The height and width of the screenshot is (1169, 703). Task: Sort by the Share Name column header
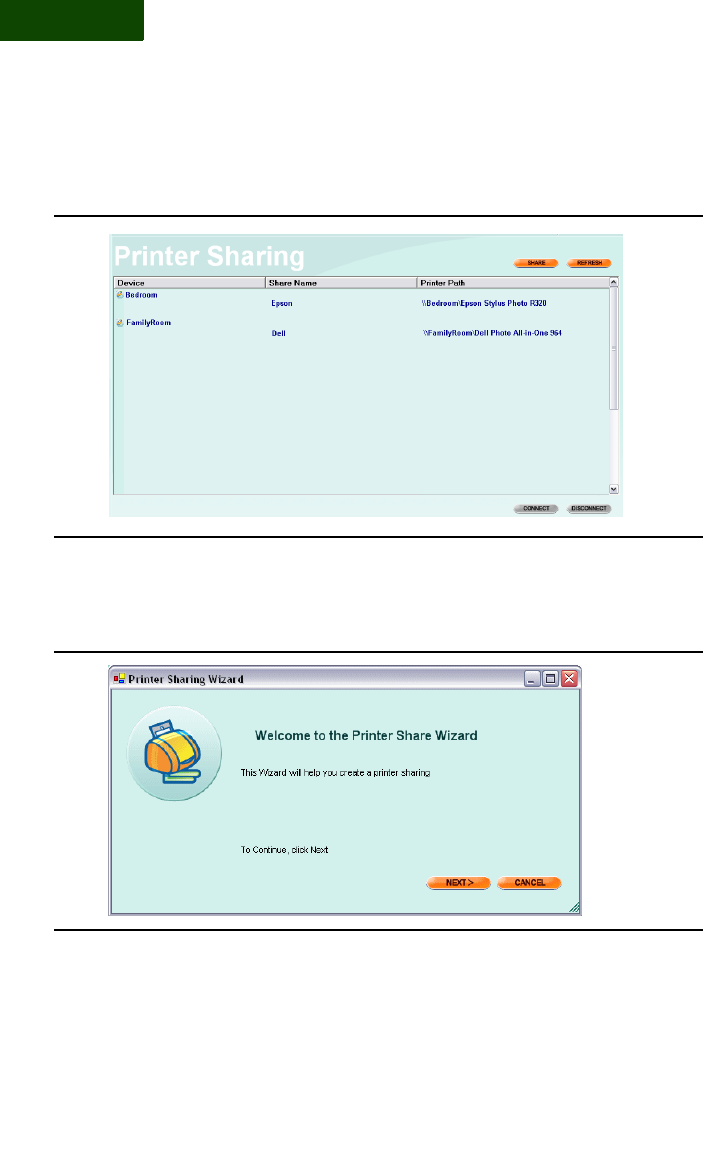341,283
